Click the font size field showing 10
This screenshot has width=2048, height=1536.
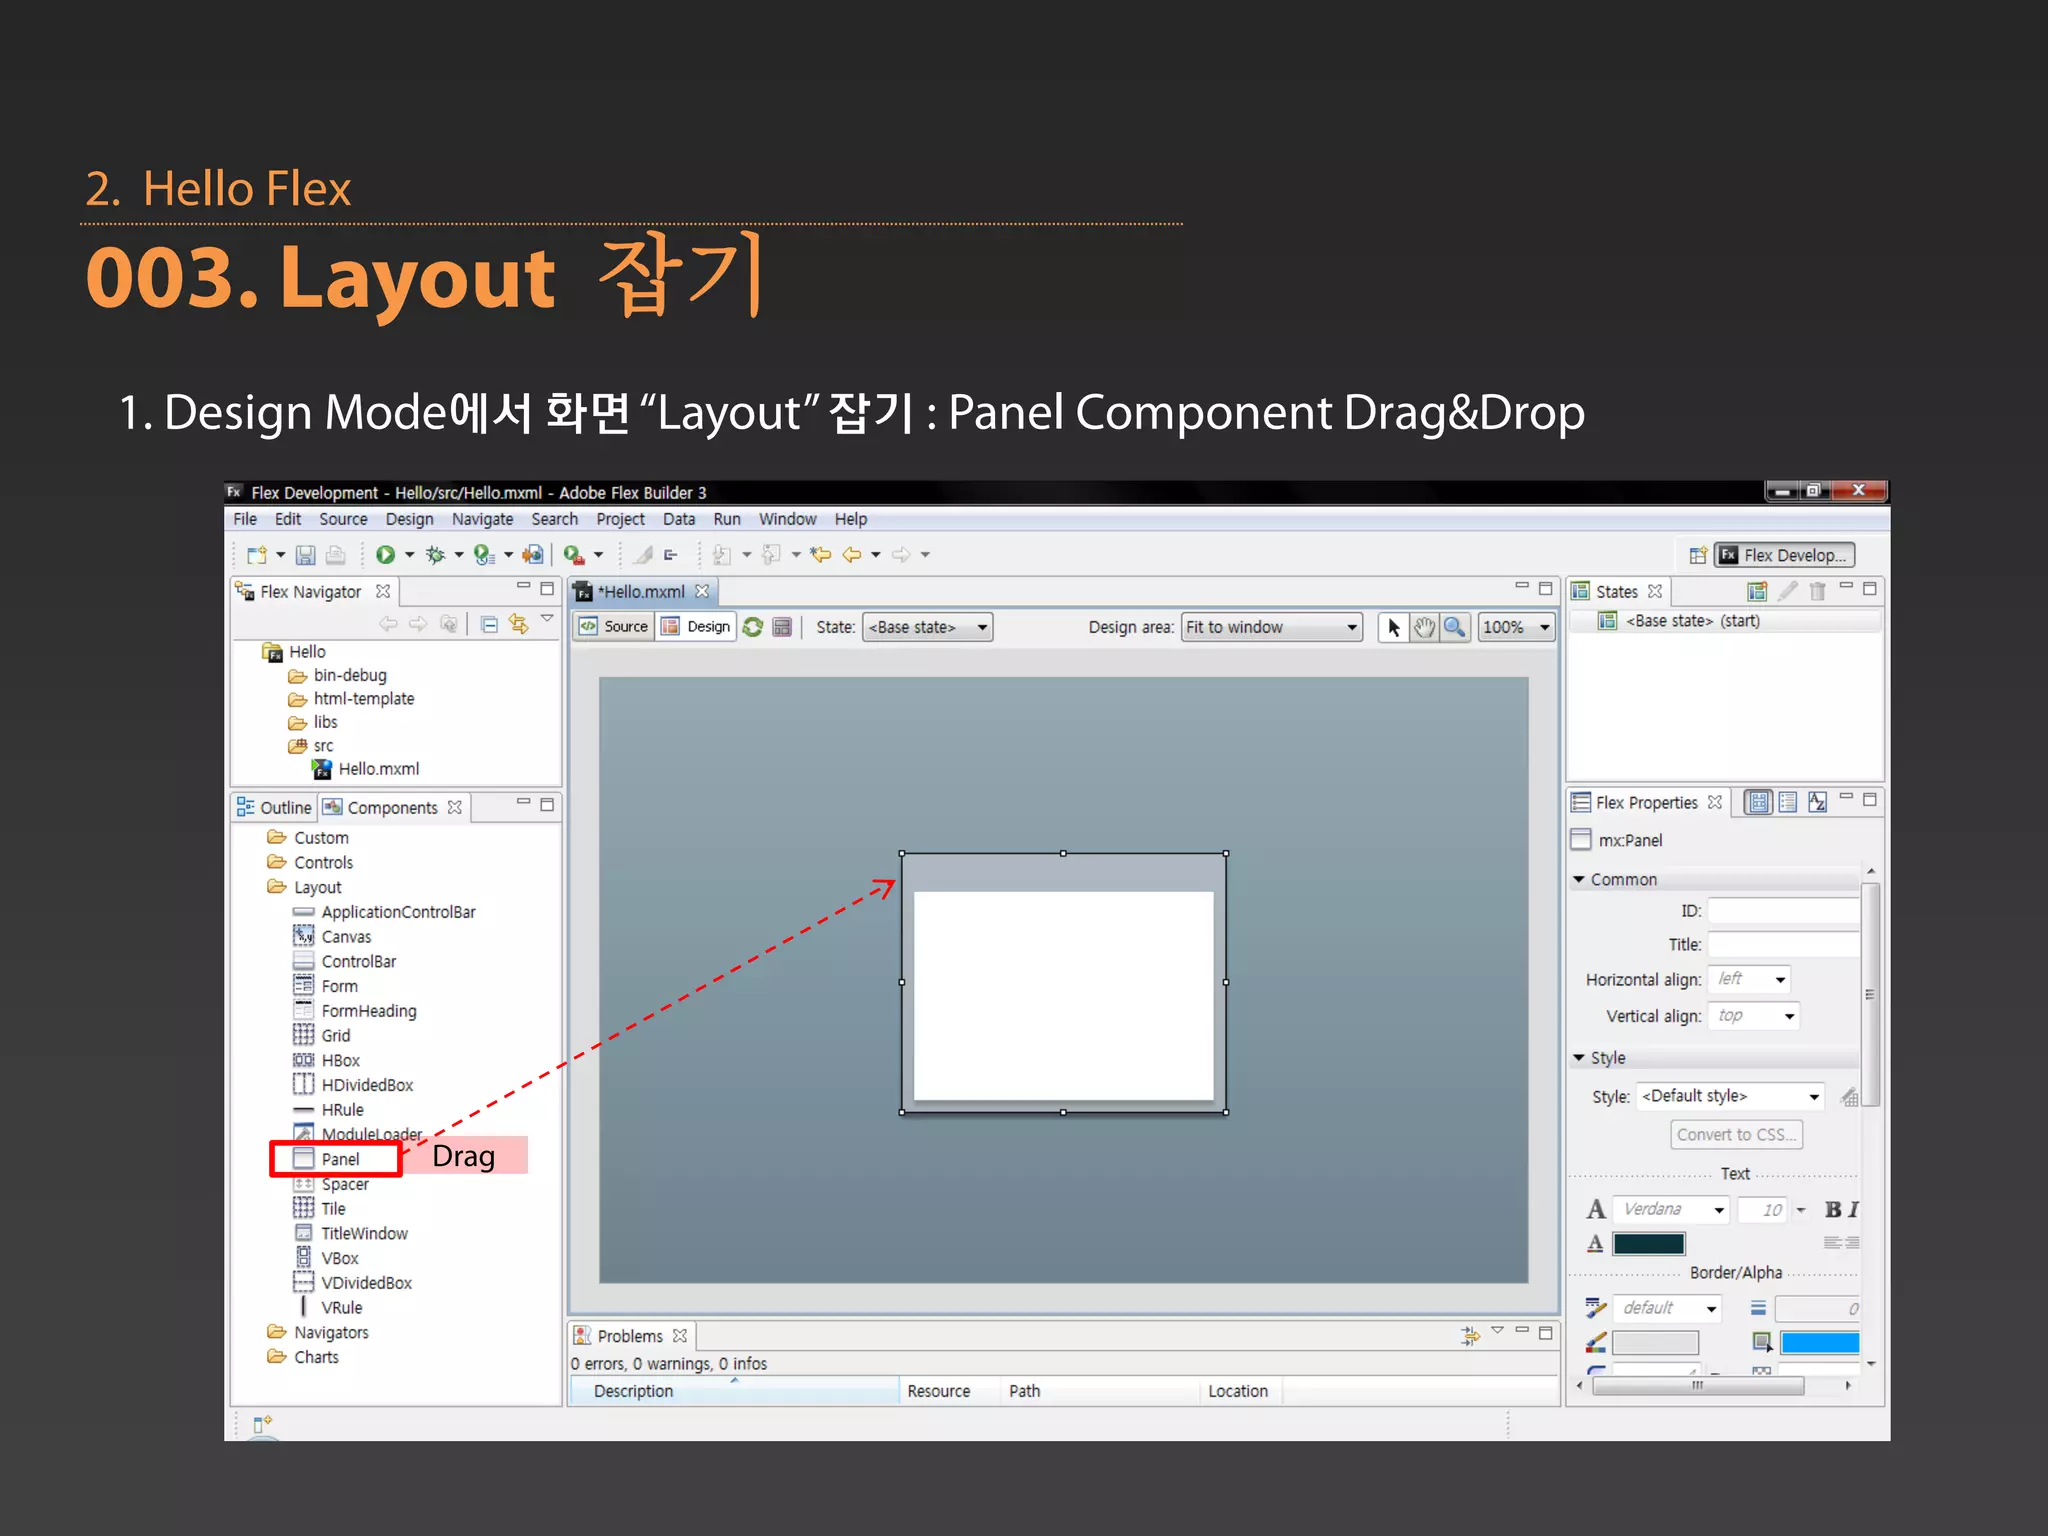[1763, 1210]
